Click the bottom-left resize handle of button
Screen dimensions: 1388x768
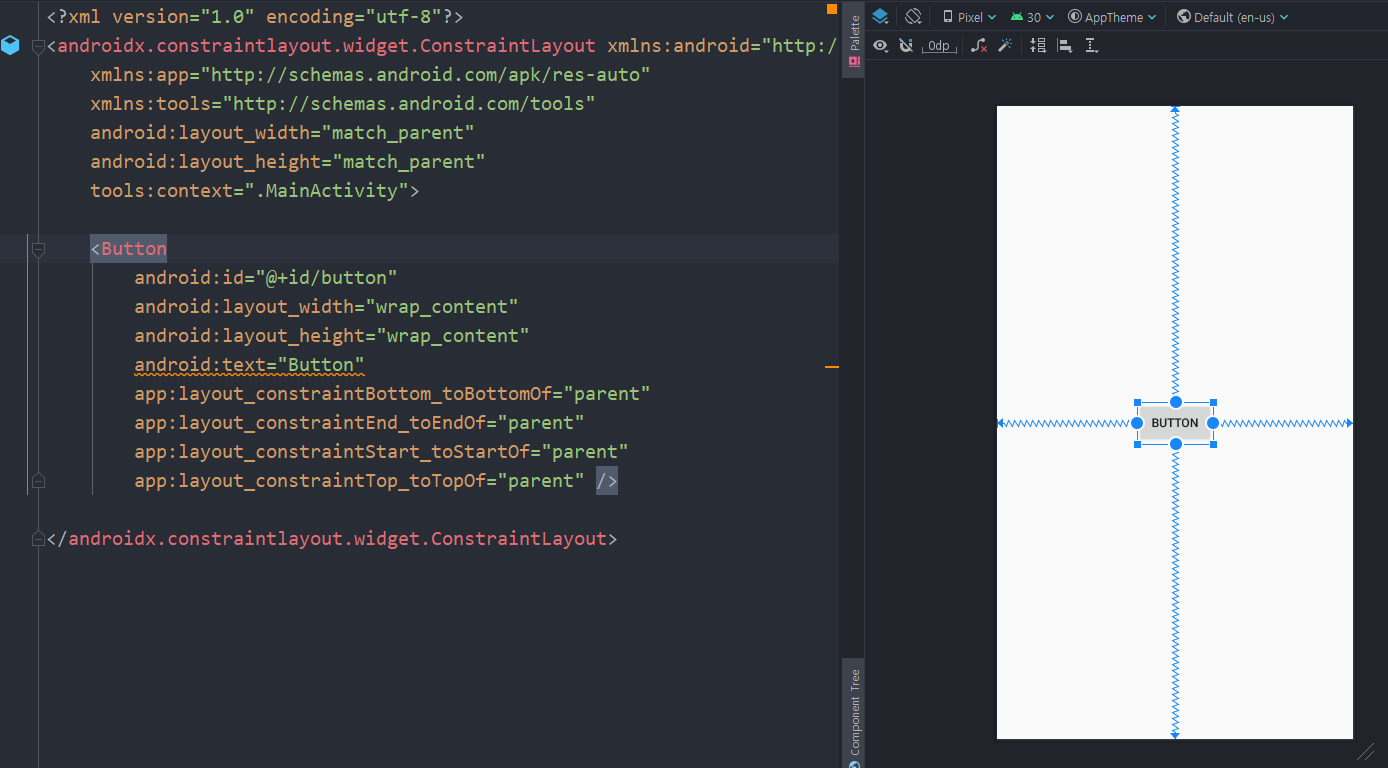1138,444
